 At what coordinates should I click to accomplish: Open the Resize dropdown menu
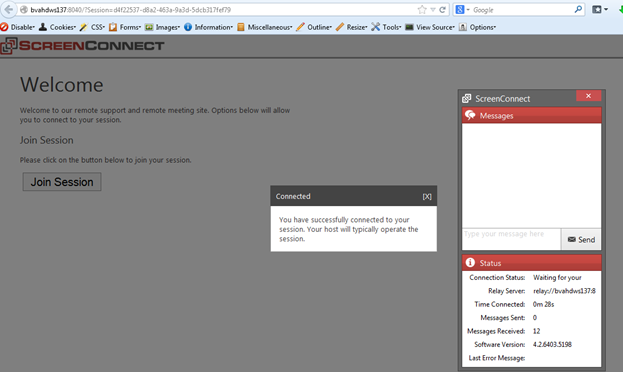coord(356,27)
